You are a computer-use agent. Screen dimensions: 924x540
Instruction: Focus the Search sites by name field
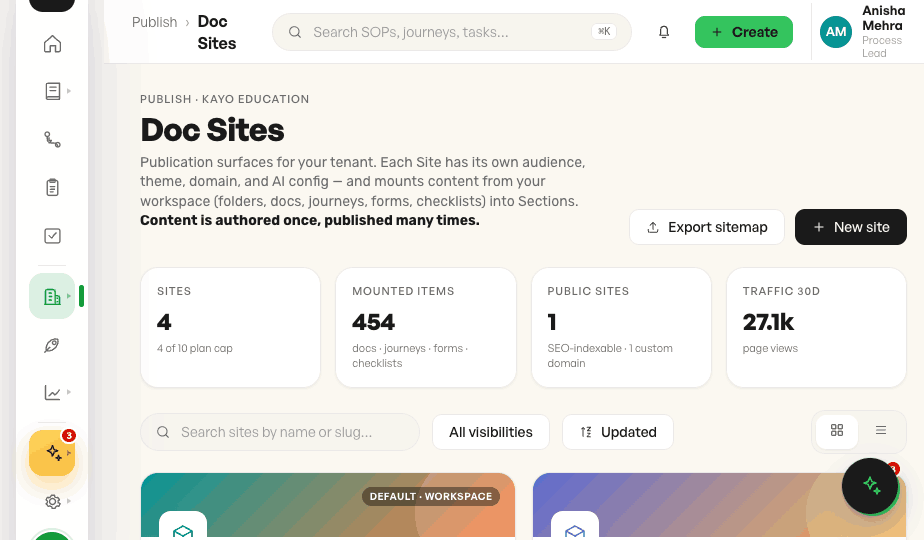(x=280, y=432)
